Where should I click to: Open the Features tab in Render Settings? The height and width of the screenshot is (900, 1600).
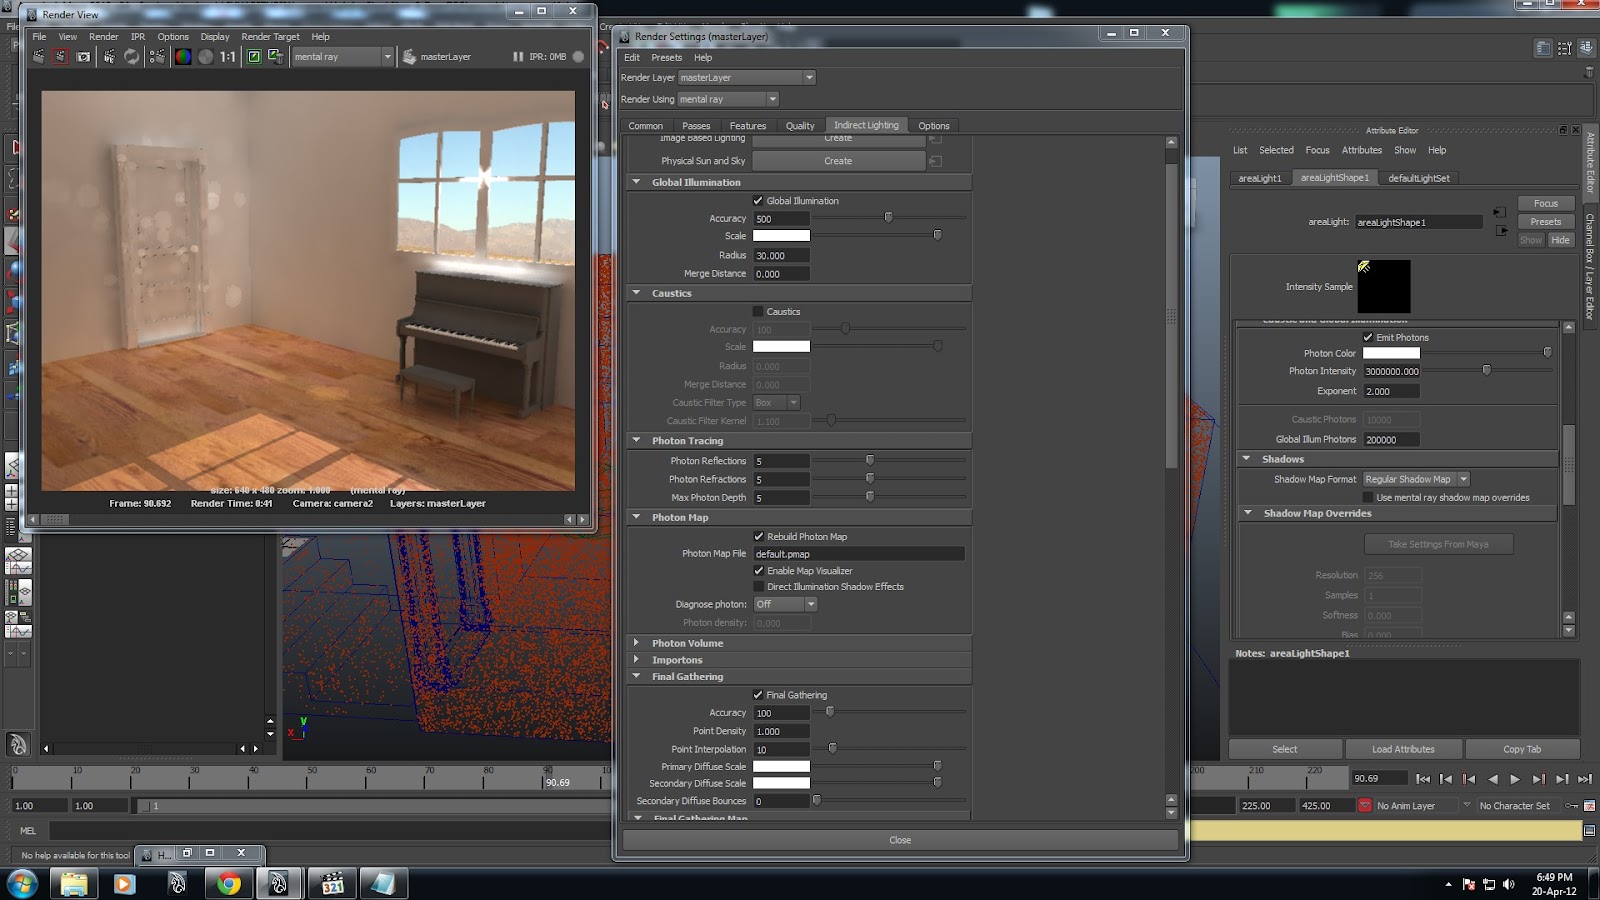pos(748,126)
